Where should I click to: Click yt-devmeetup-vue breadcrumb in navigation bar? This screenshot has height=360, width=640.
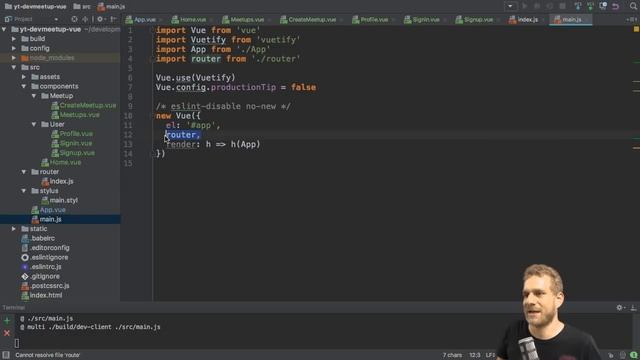coord(36,7)
